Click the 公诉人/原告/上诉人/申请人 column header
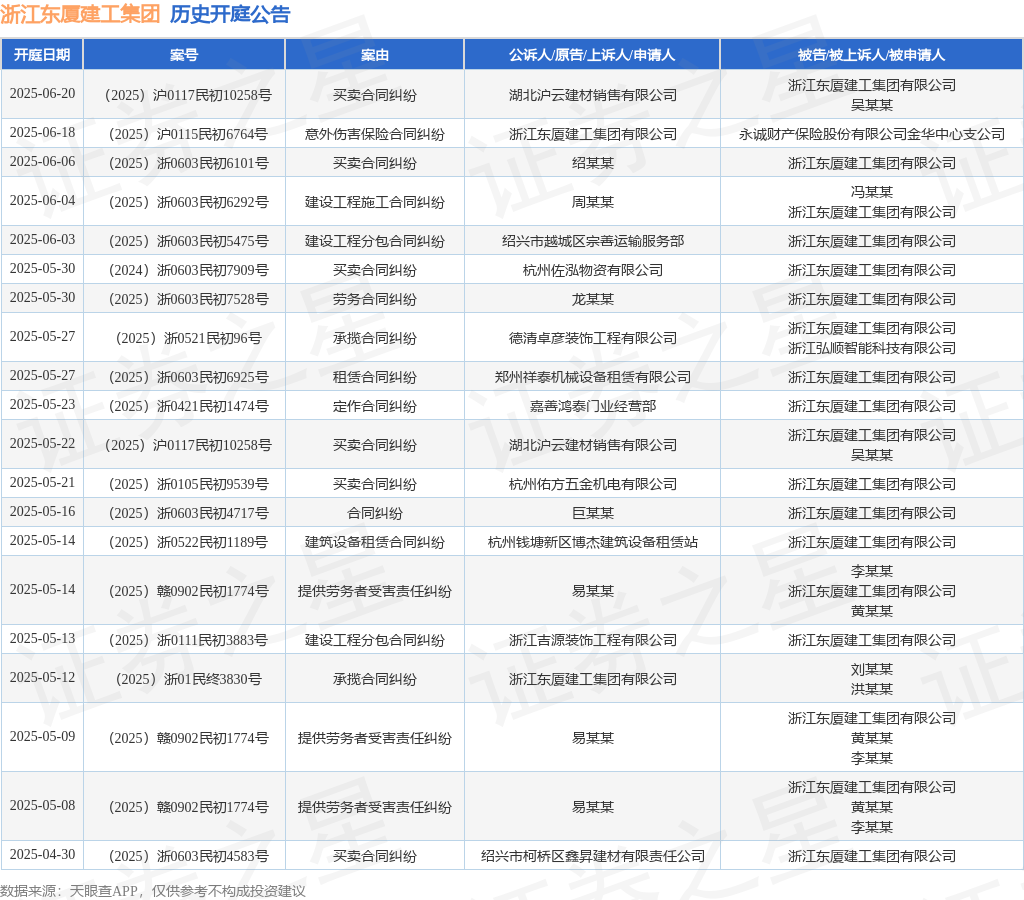This screenshot has width=1024, height=900. [x=592, y=55]
